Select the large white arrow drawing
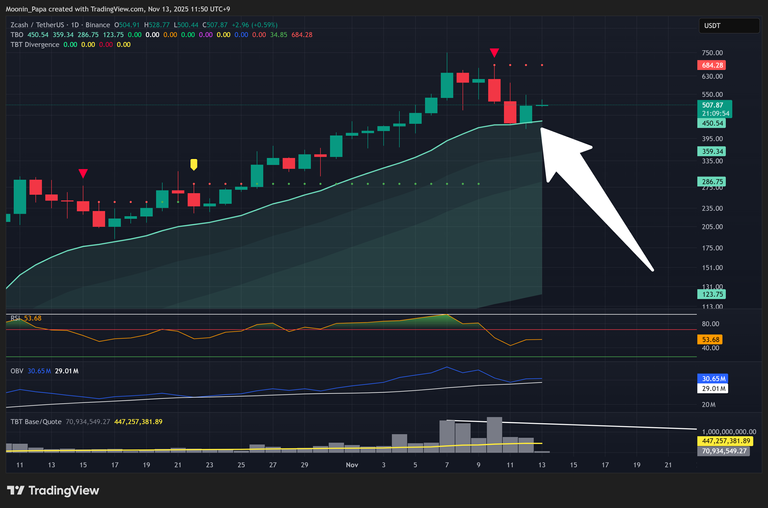 tap(595, 200)
